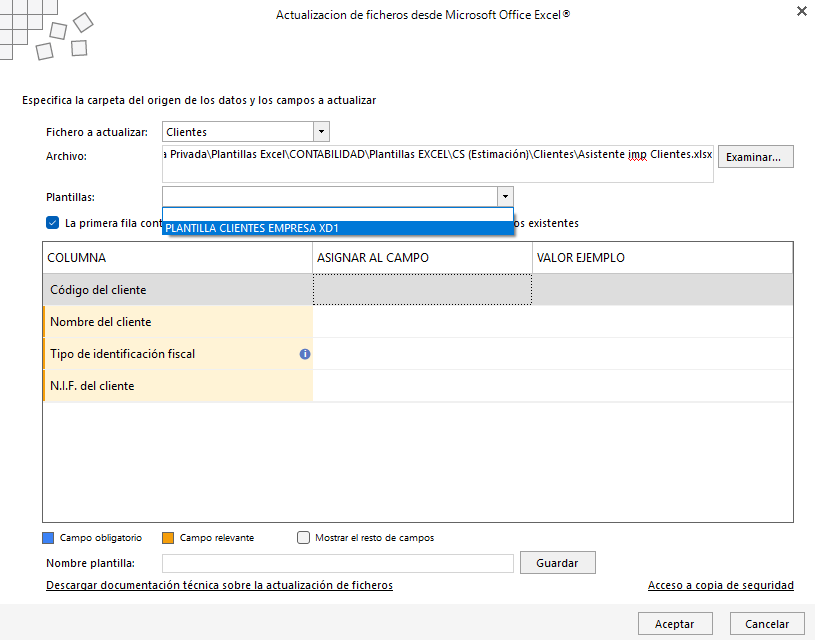Screen dimensions: 815x640
Task: Click Asignar al campo cell for N.I.F. del cliente
Action: 423,386
